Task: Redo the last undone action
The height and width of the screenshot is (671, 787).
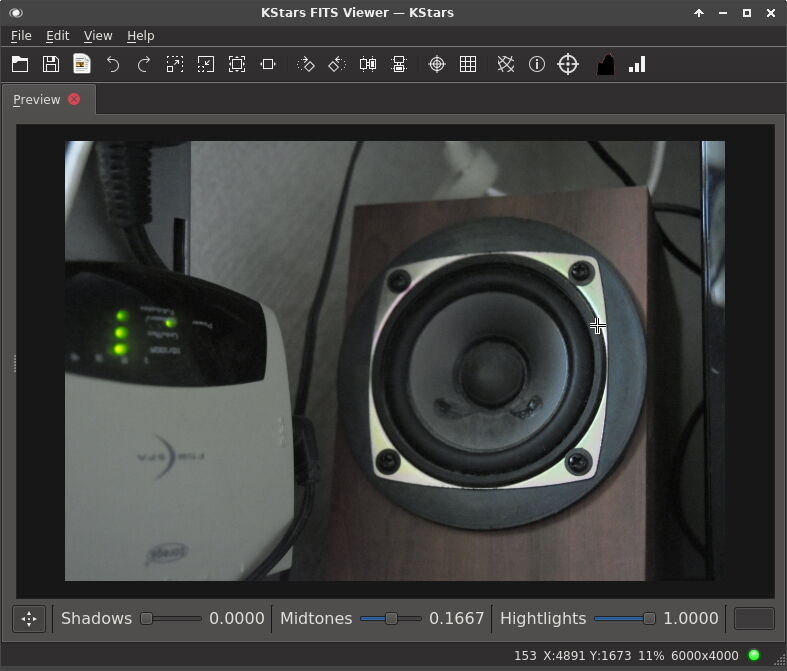Action: pyautogui.click(x=144, y=64)
